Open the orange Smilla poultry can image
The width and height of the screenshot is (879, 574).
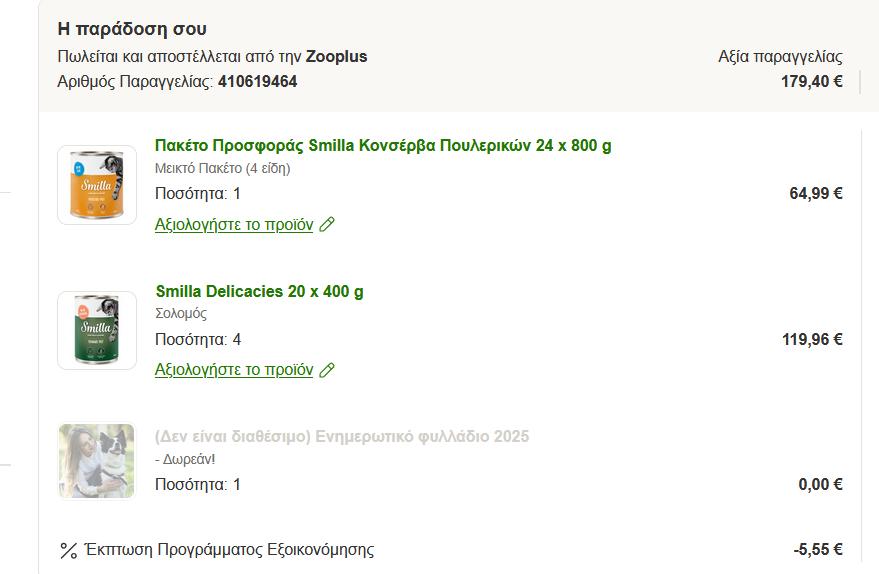pos(97,185)
